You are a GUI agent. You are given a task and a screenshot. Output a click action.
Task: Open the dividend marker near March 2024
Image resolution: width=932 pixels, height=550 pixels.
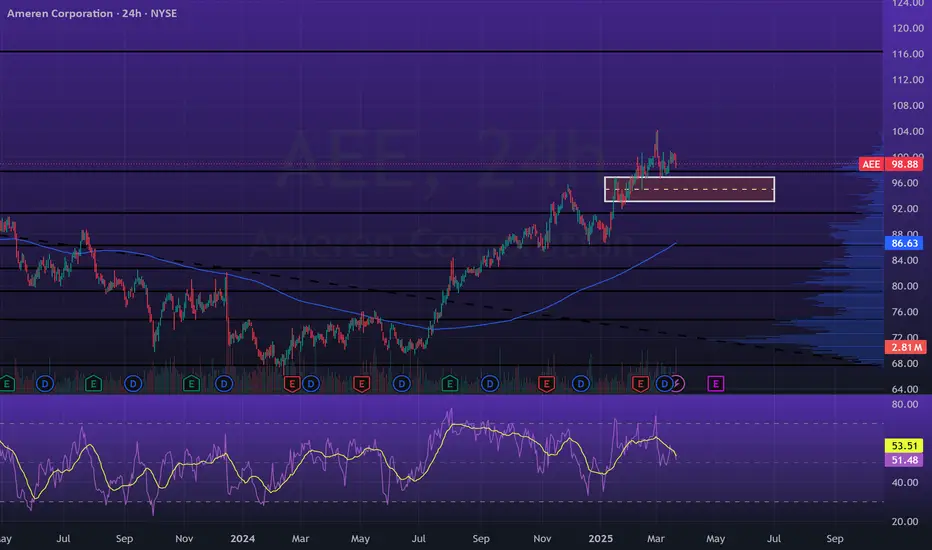pos(310,384)
